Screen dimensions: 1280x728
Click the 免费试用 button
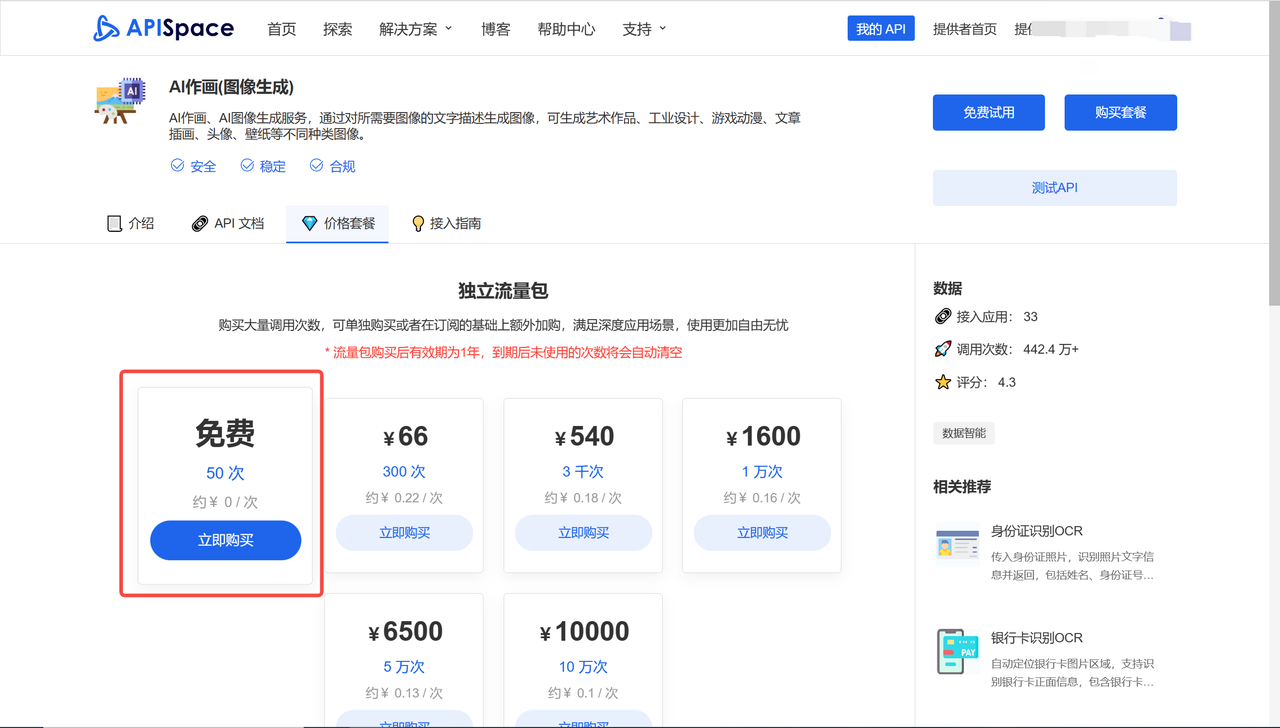988,112
